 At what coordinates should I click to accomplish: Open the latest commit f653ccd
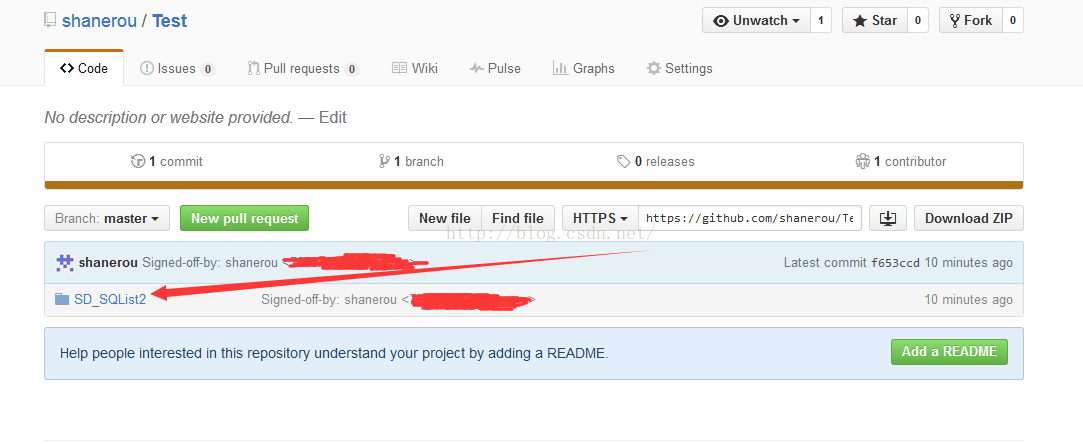pyautogui.click(x=896, y=262)
